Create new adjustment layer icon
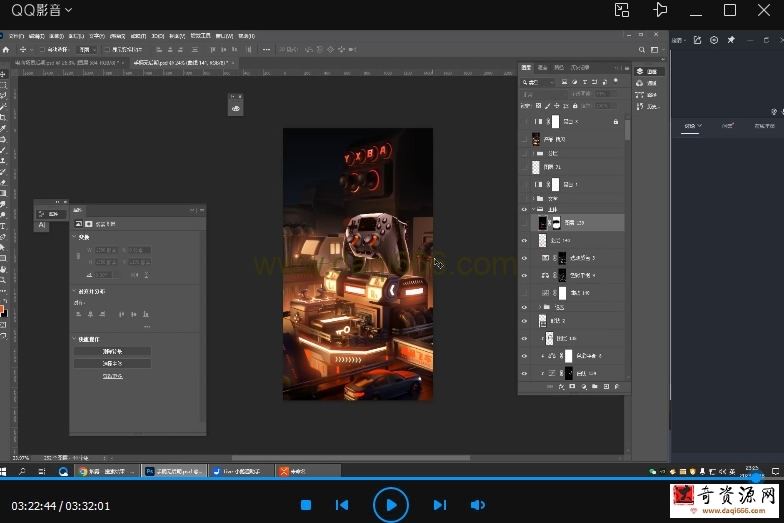Image resolution: width=784 pixels, height=523 pixels. tap(584, 386)
